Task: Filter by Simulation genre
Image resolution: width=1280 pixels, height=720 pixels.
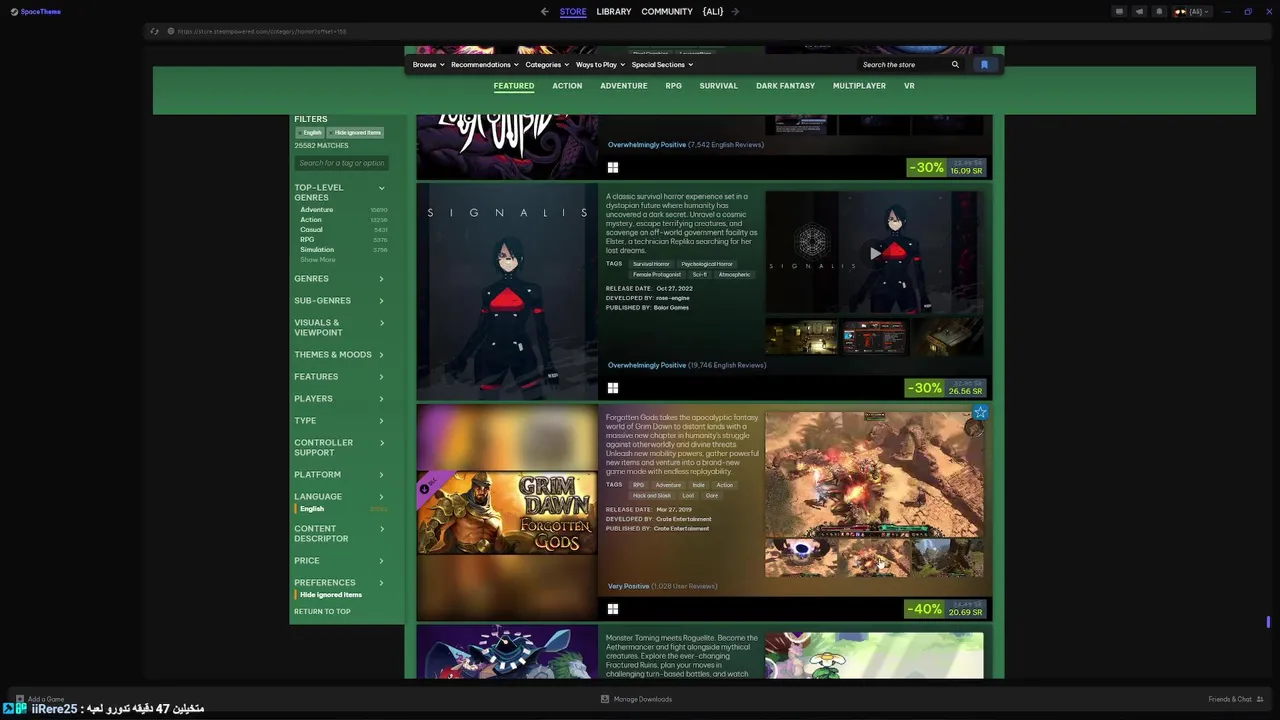Action: point(317,250)
